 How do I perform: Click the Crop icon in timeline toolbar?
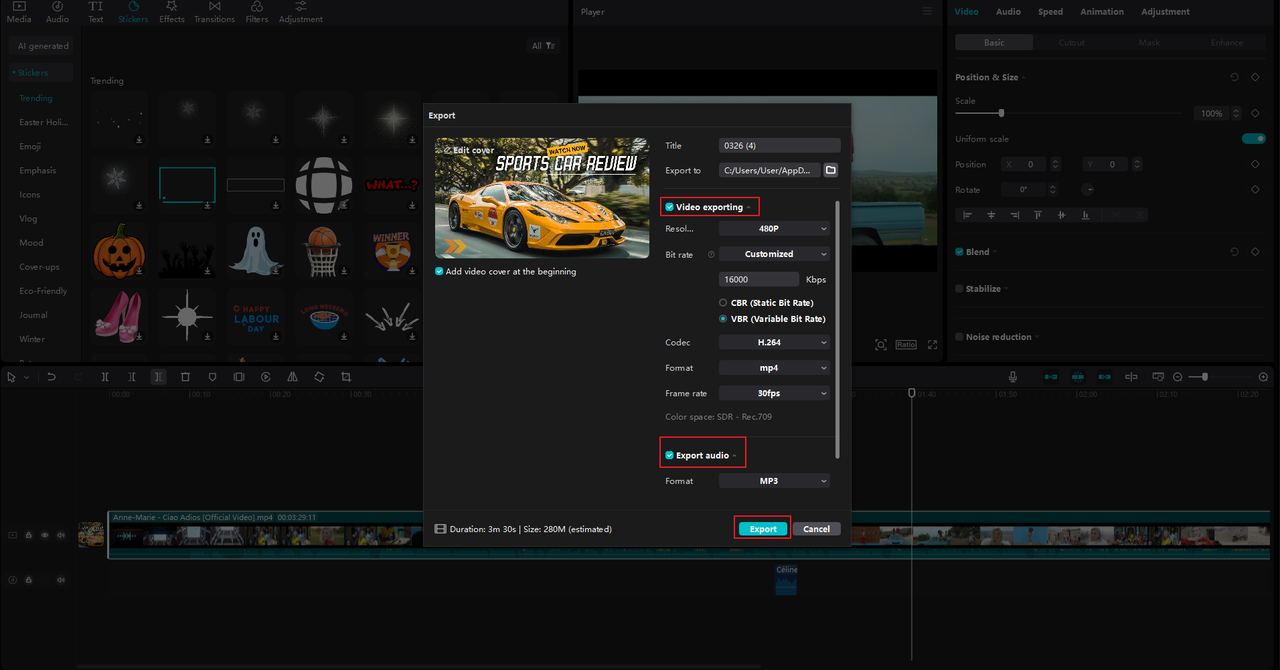(346, 377)
